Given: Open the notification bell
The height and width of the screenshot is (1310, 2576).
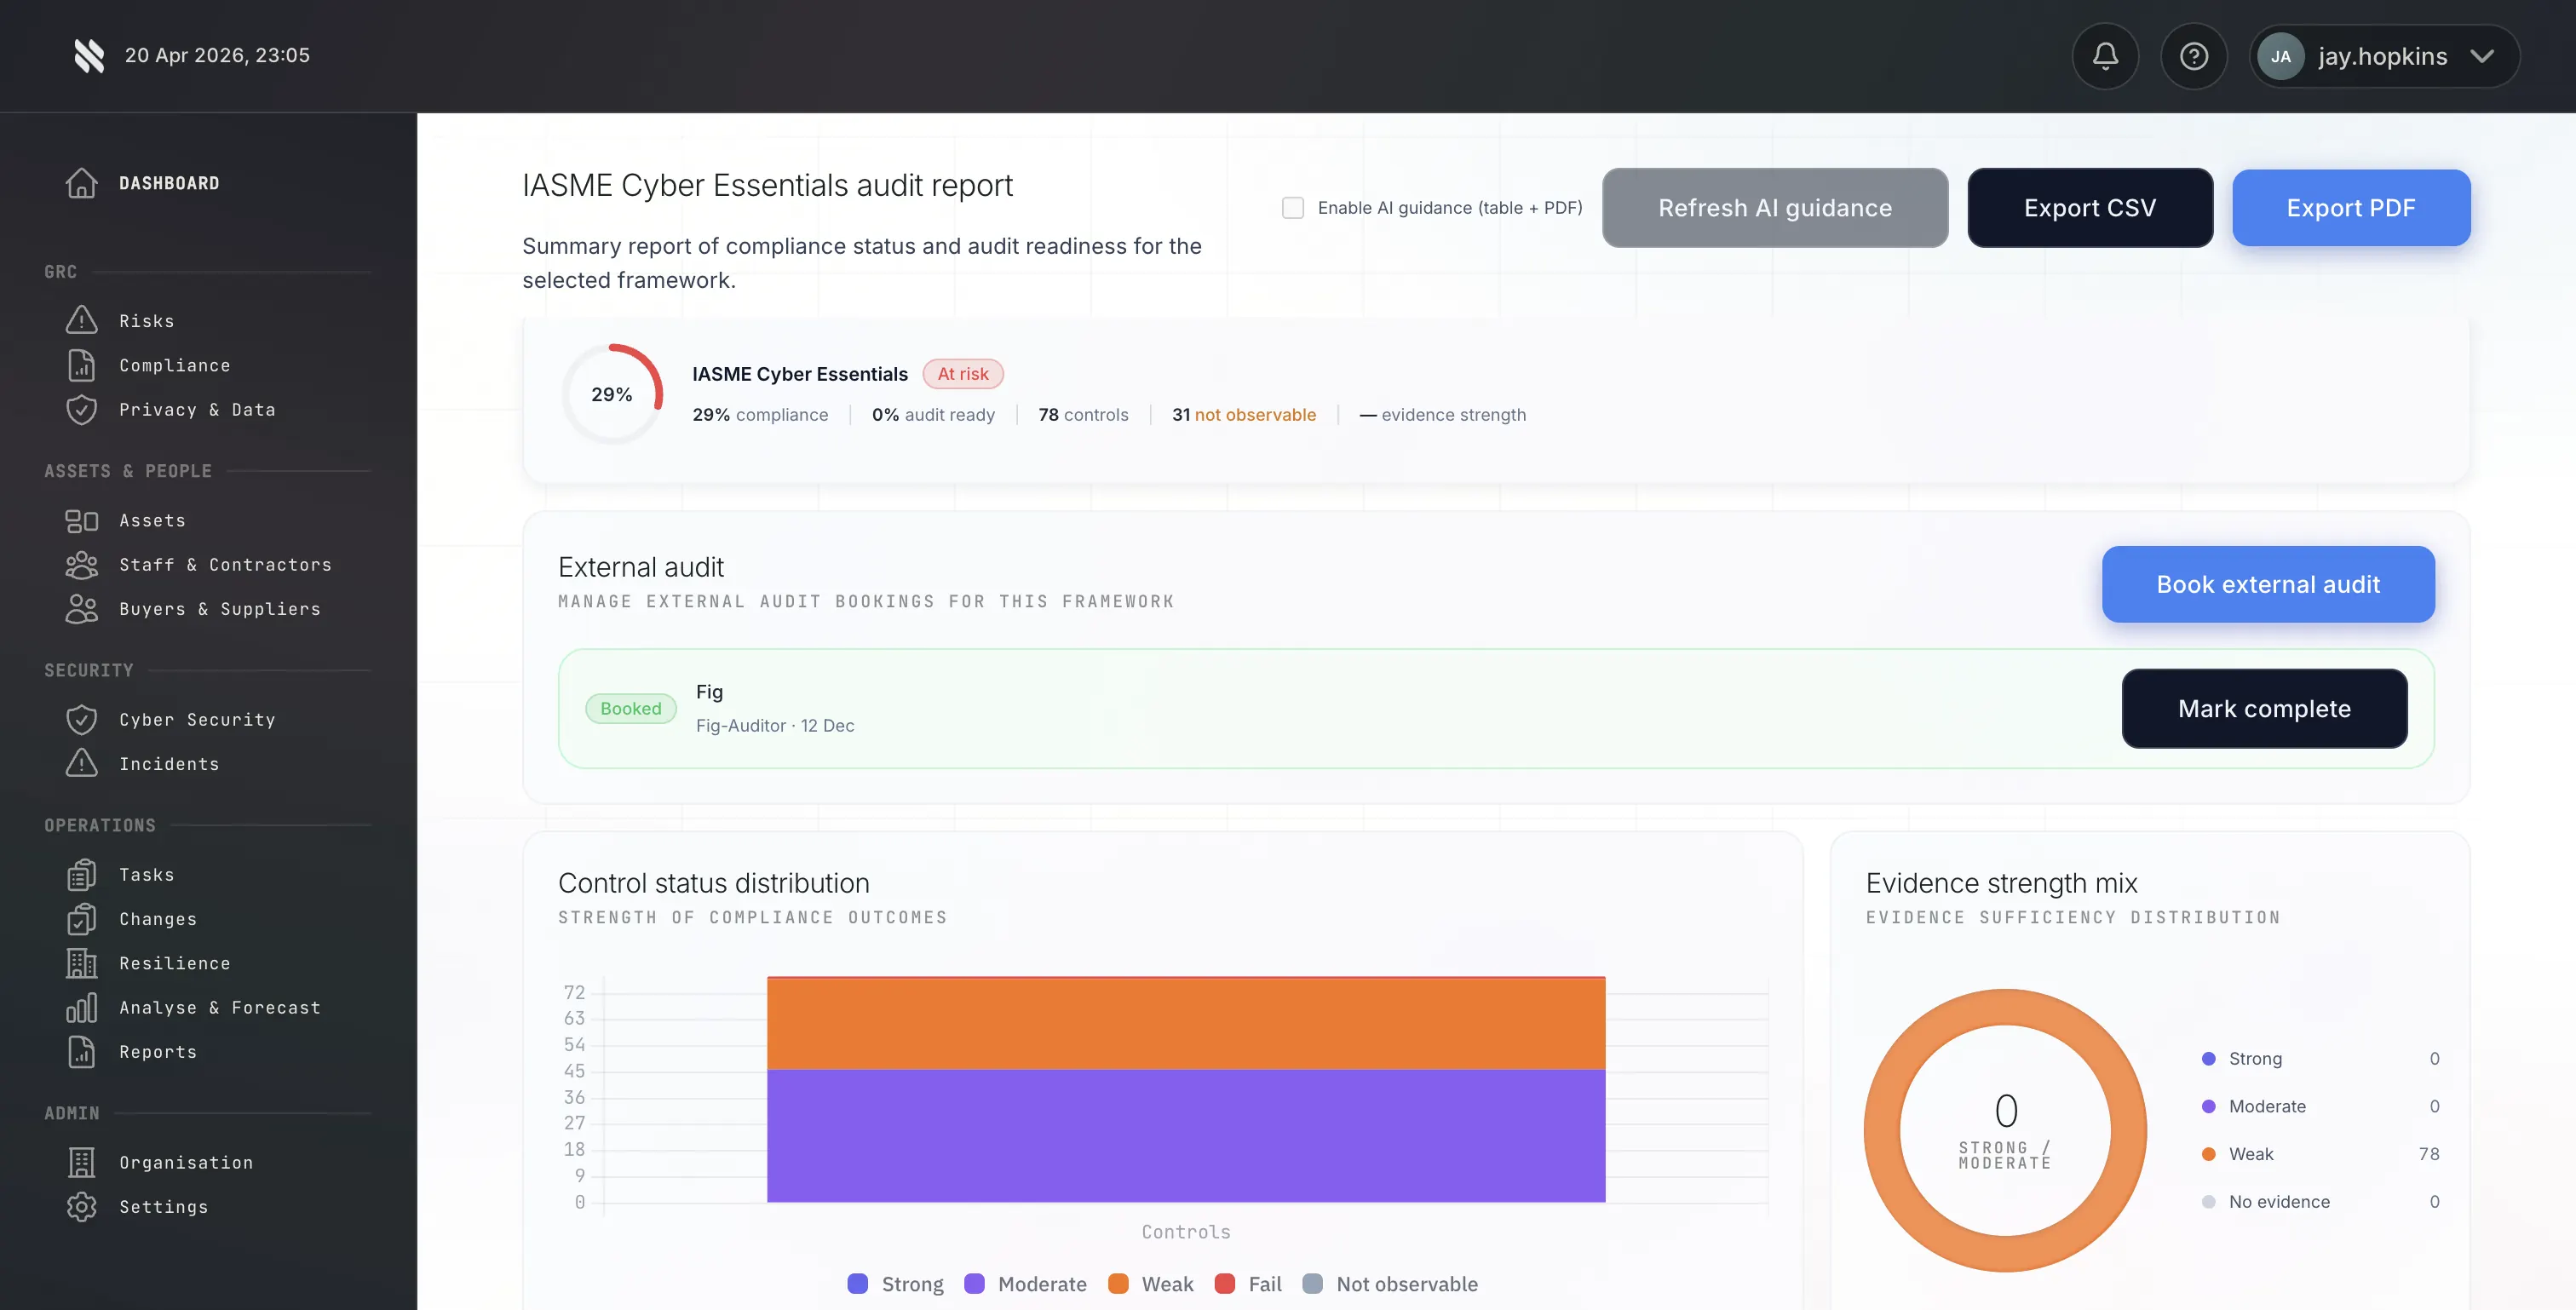Looking at the screenshot, I should (x=2105, y=55).
